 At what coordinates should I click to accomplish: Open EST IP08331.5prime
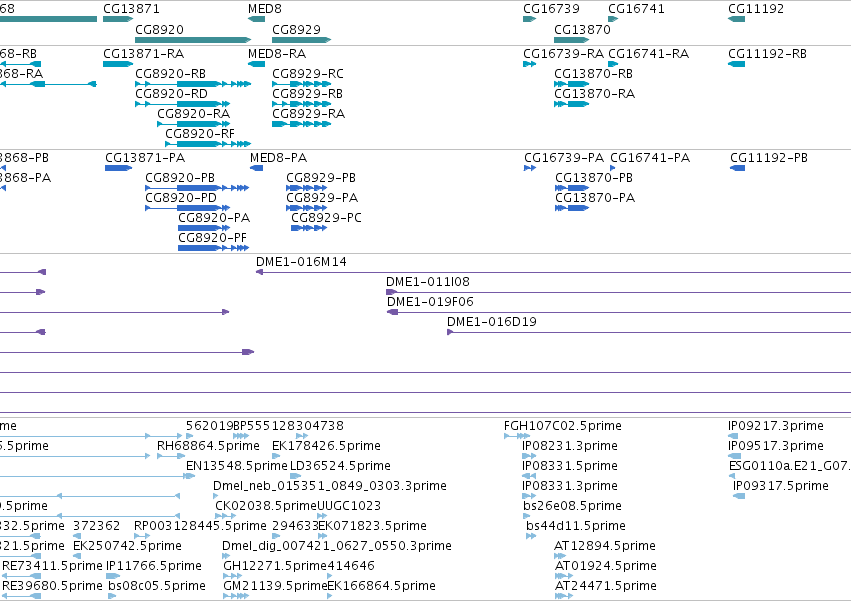pos(570,466)
